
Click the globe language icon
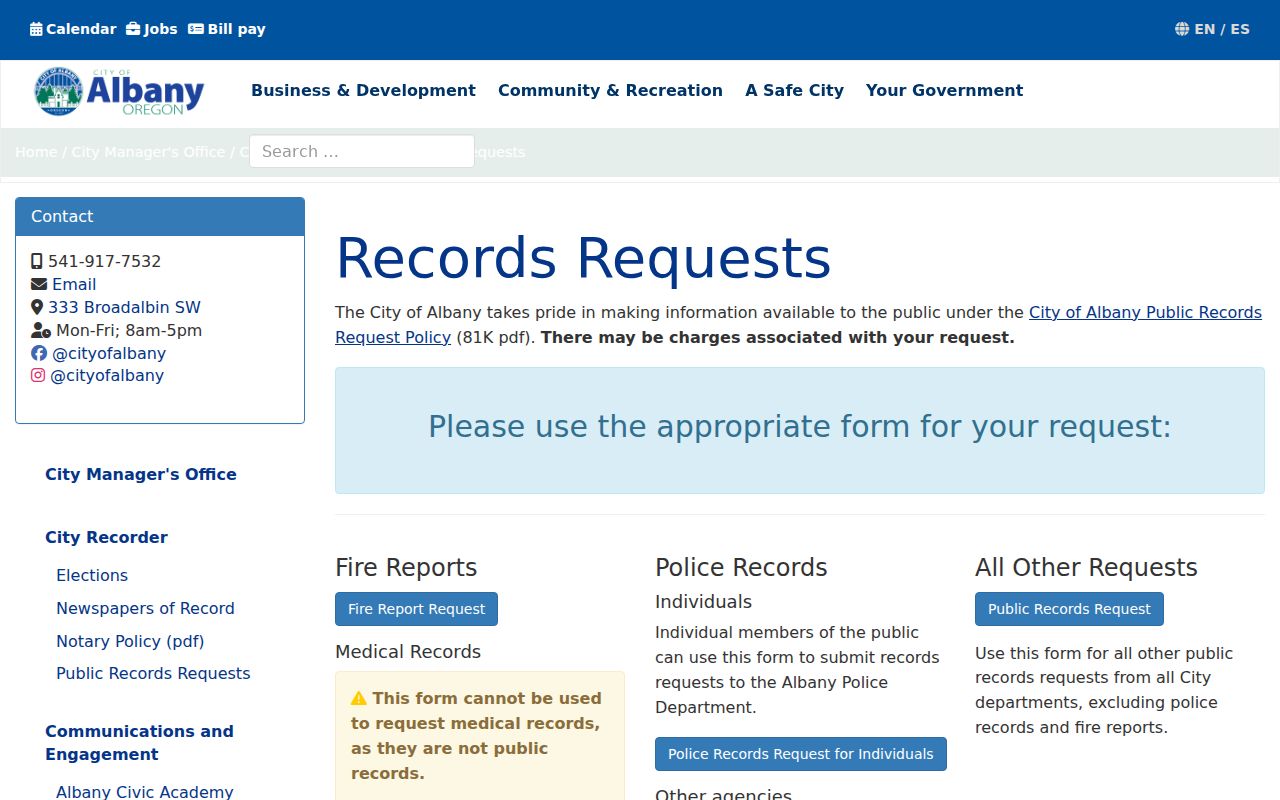click(x=1182, y=29)
